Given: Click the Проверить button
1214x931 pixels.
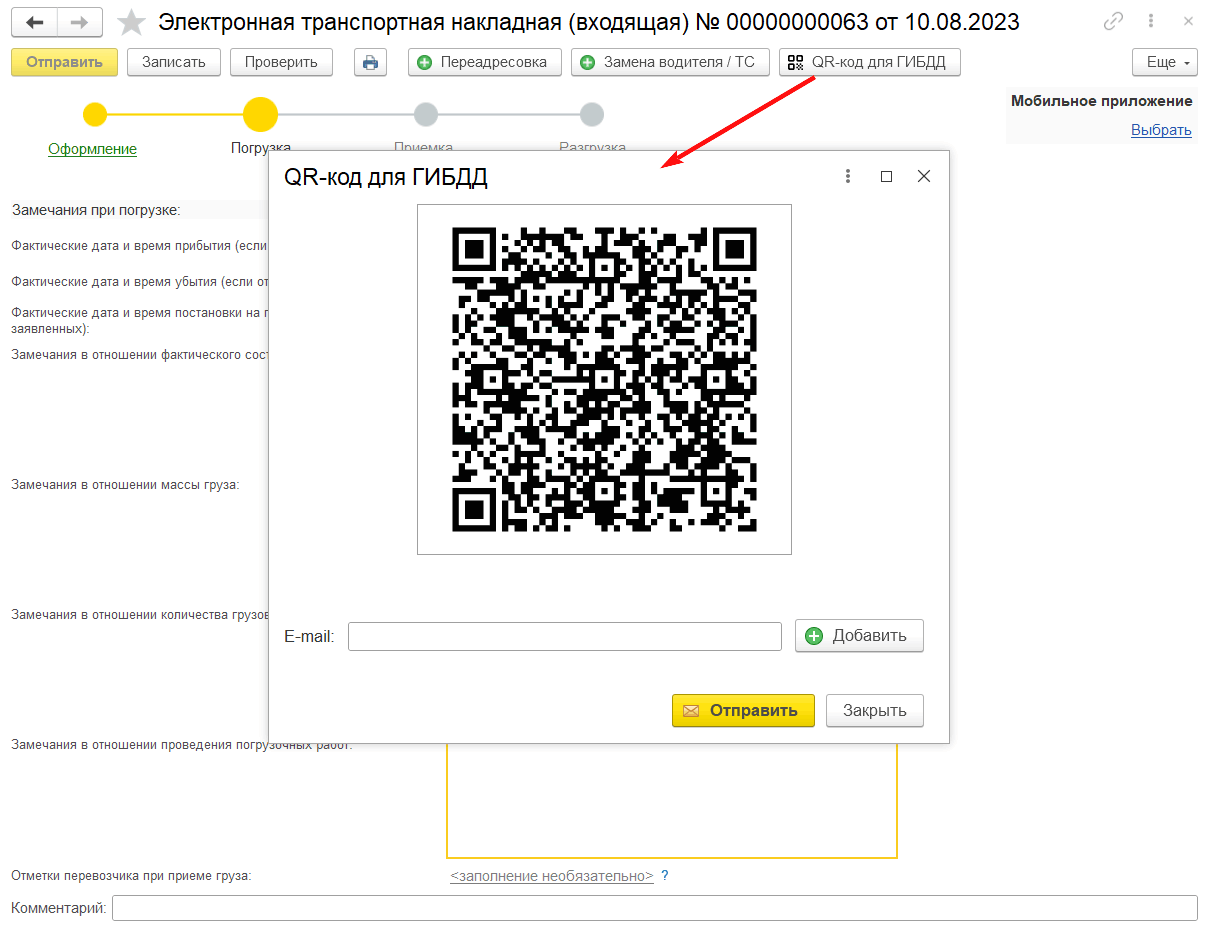Looking at the screenshot, I should (x=281, y=62).
